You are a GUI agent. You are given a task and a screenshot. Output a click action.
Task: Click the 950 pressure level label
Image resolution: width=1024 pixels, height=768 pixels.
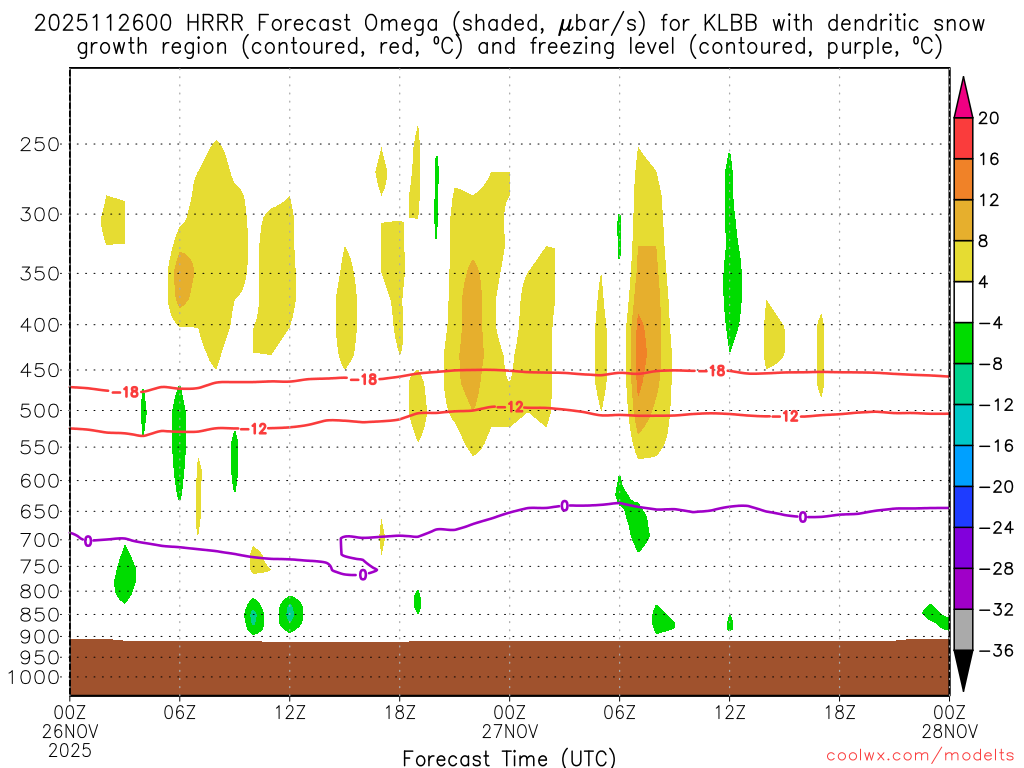40,658
